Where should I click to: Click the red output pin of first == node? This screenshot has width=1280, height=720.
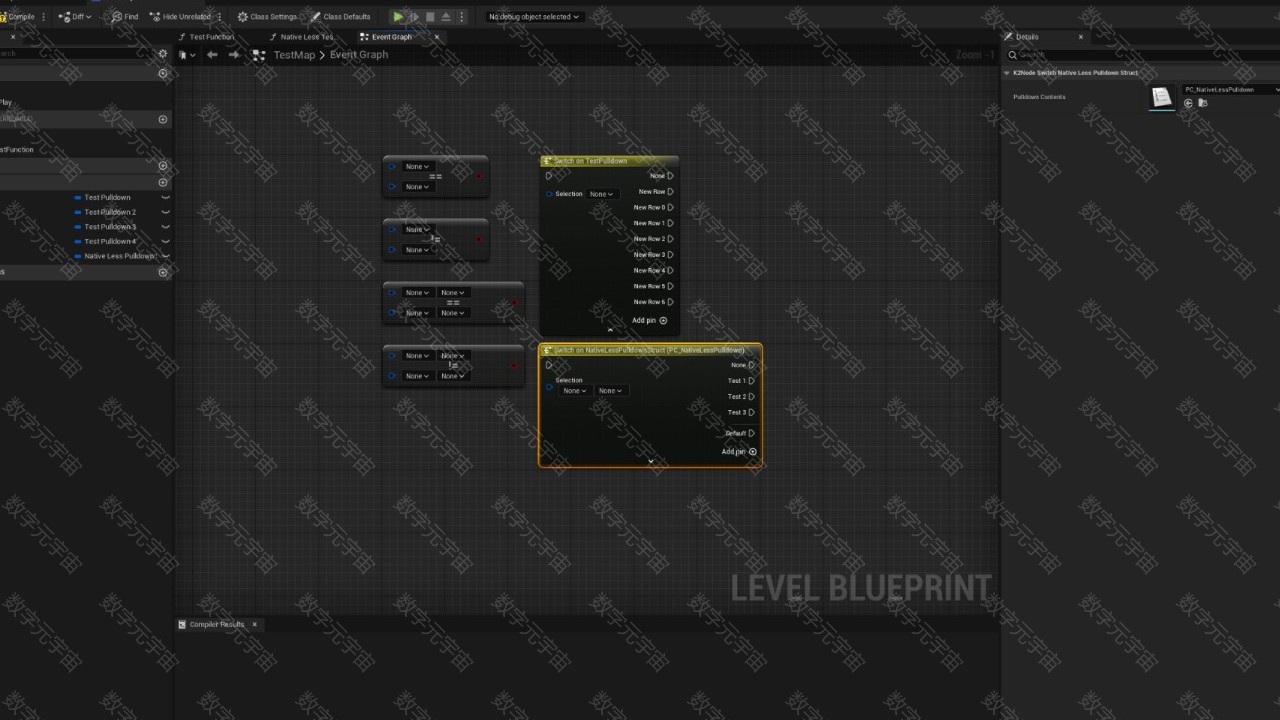479,176
